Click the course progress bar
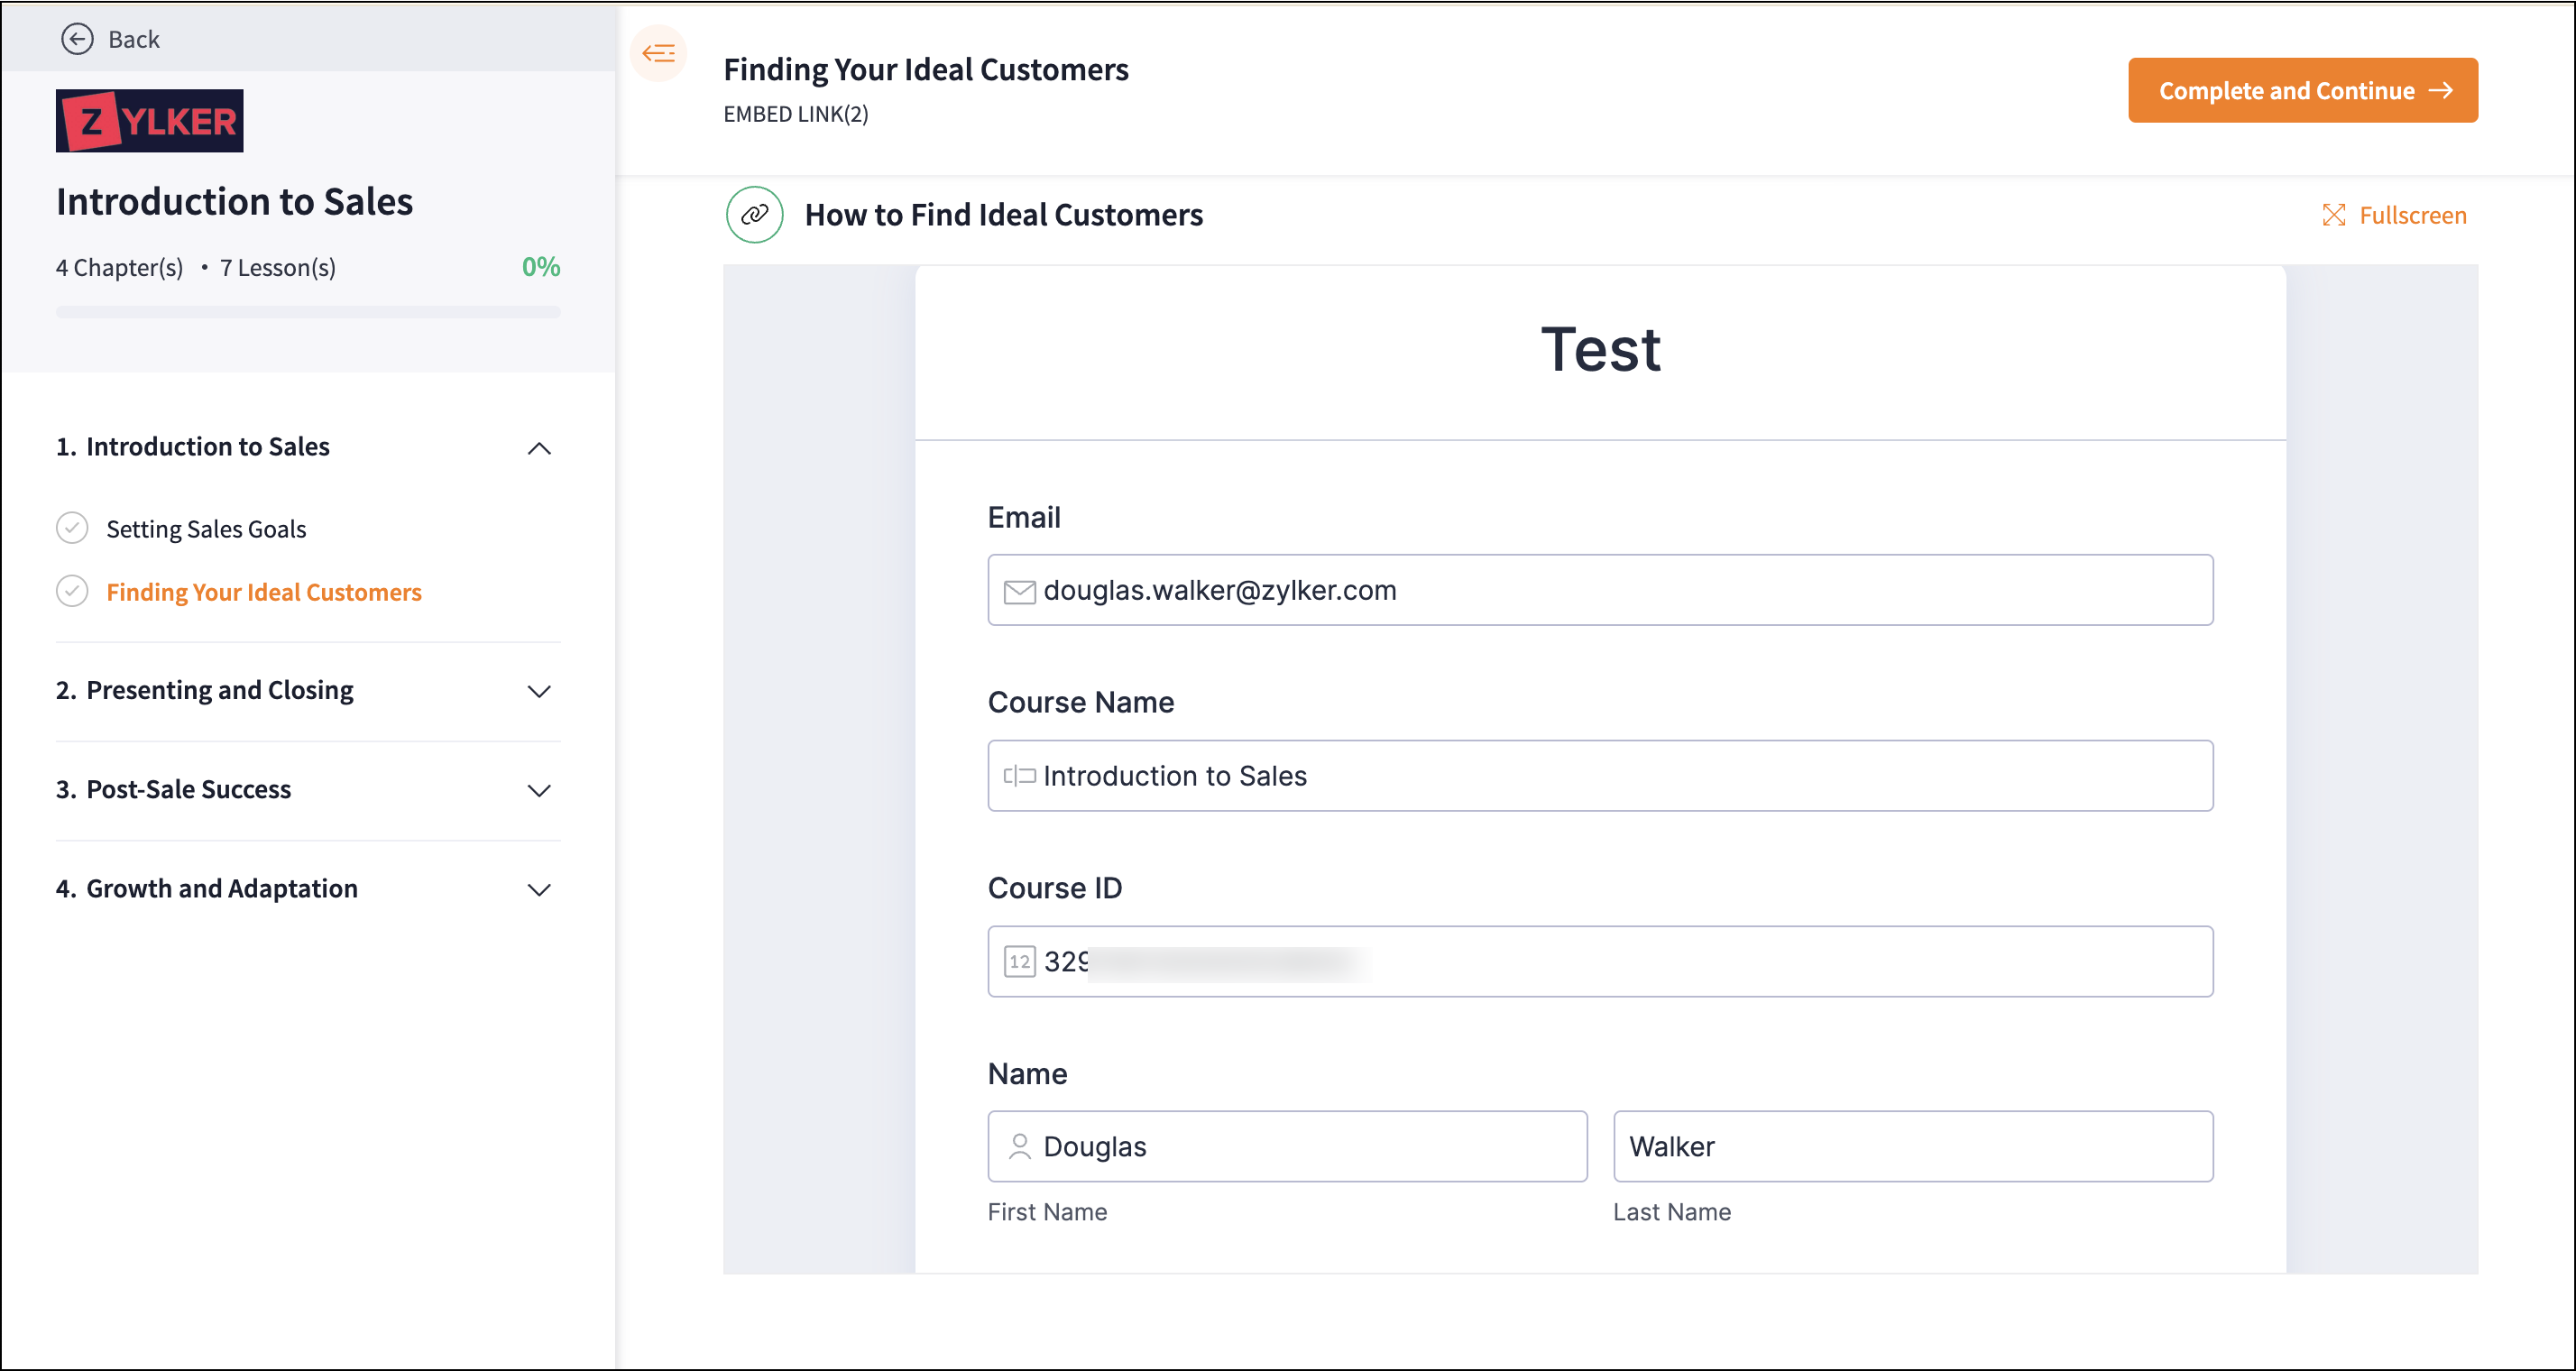The height and width of the screenshot is (1371, 2576). 308,312
